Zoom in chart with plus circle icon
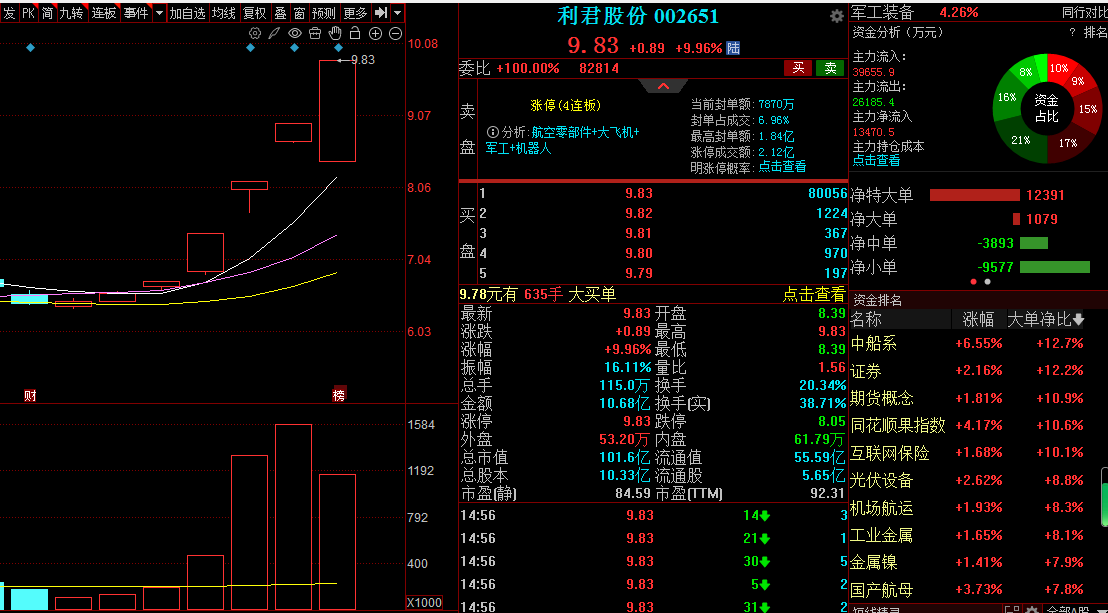The height and width of the screenshot is (613, 1108). pos(375,33)
